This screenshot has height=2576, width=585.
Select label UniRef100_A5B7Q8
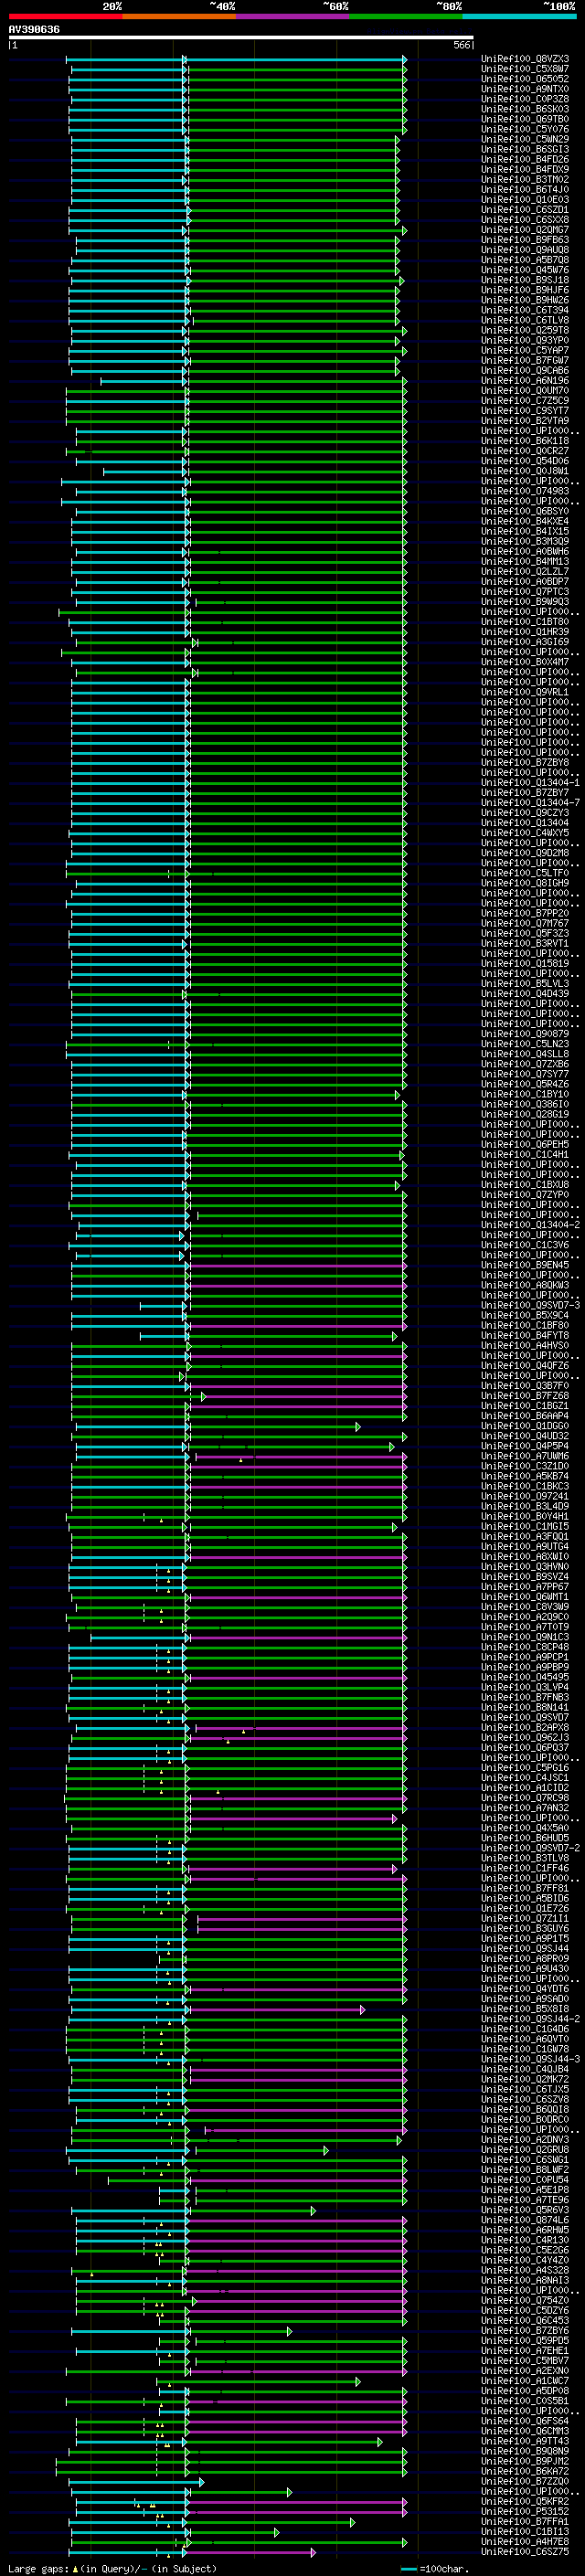click(525, 260)
